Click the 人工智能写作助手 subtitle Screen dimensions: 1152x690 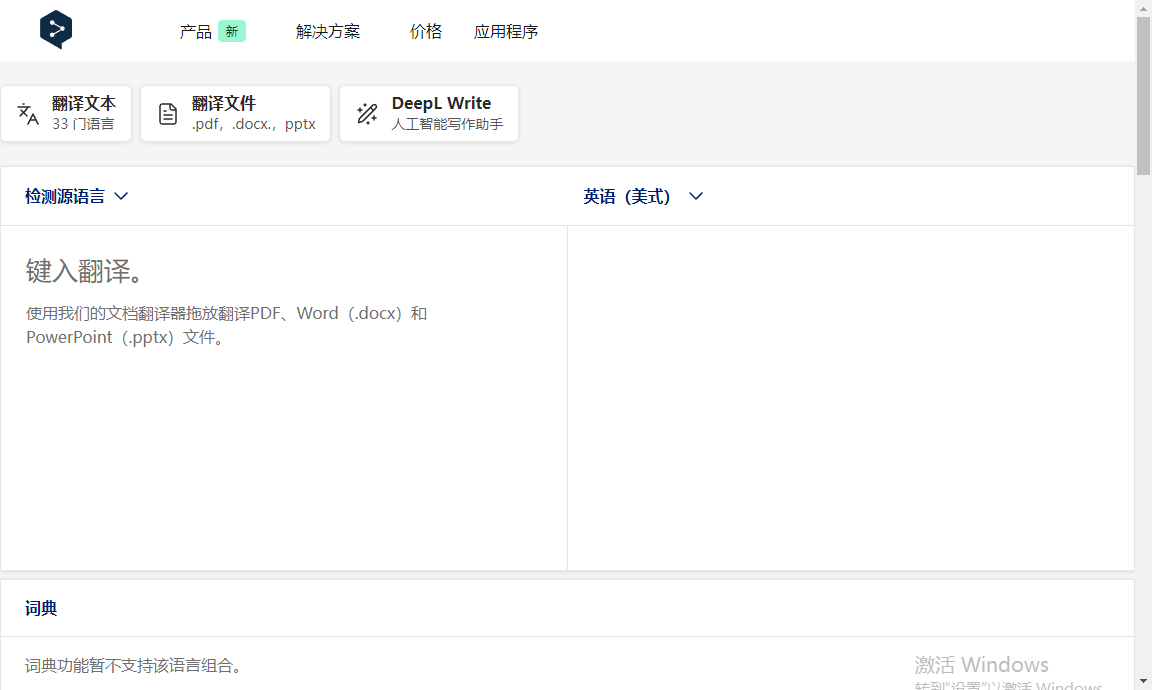pos(447,124)
